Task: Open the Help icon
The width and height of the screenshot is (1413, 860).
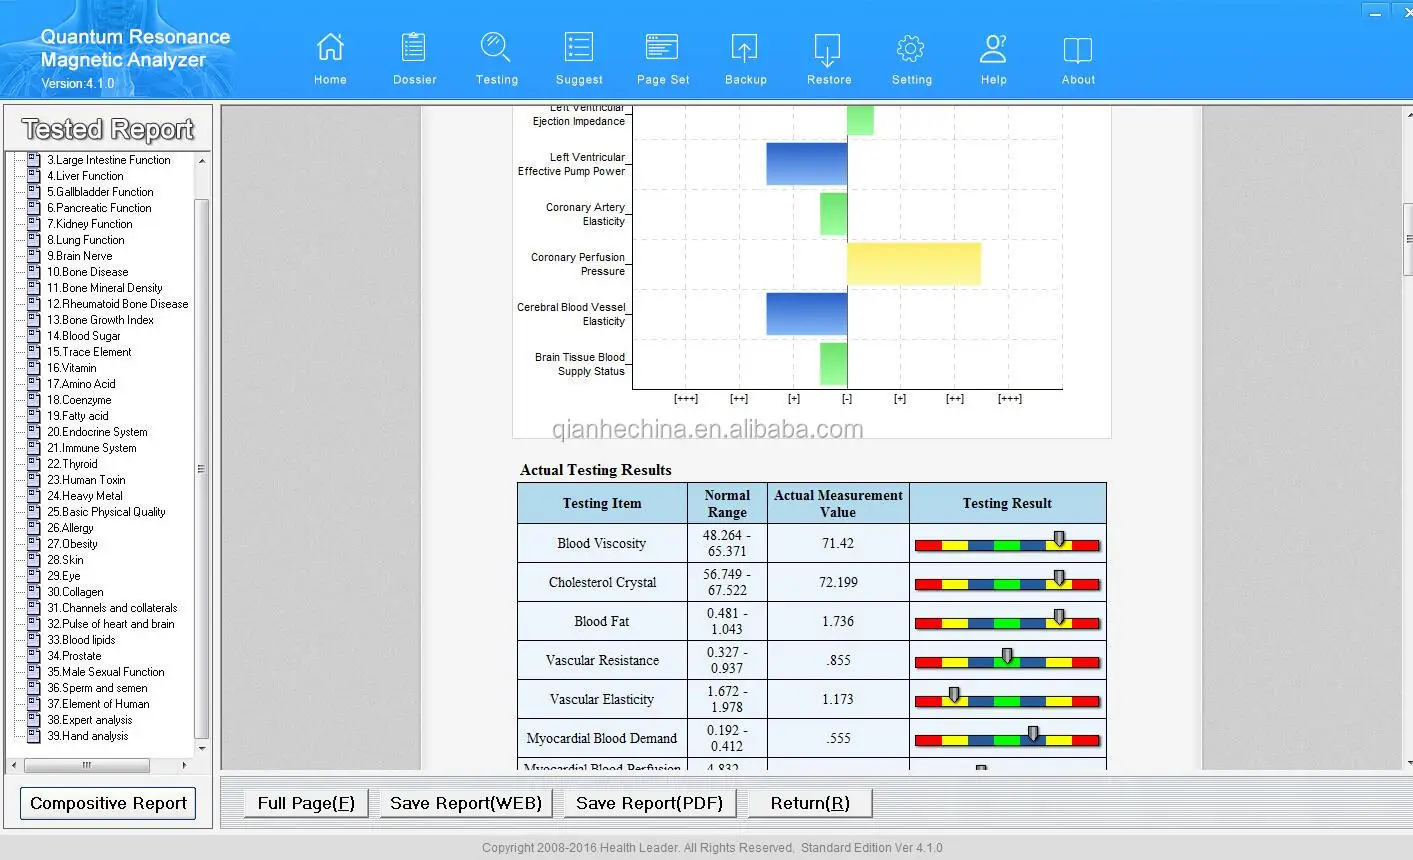Action: click(994, 47)
